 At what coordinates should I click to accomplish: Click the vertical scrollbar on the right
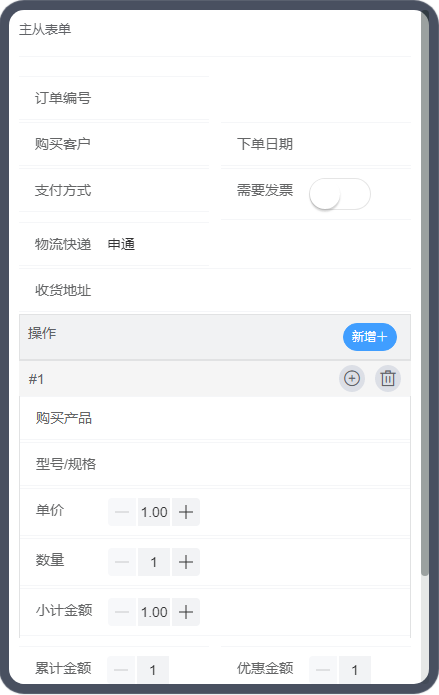click(425, 293)
